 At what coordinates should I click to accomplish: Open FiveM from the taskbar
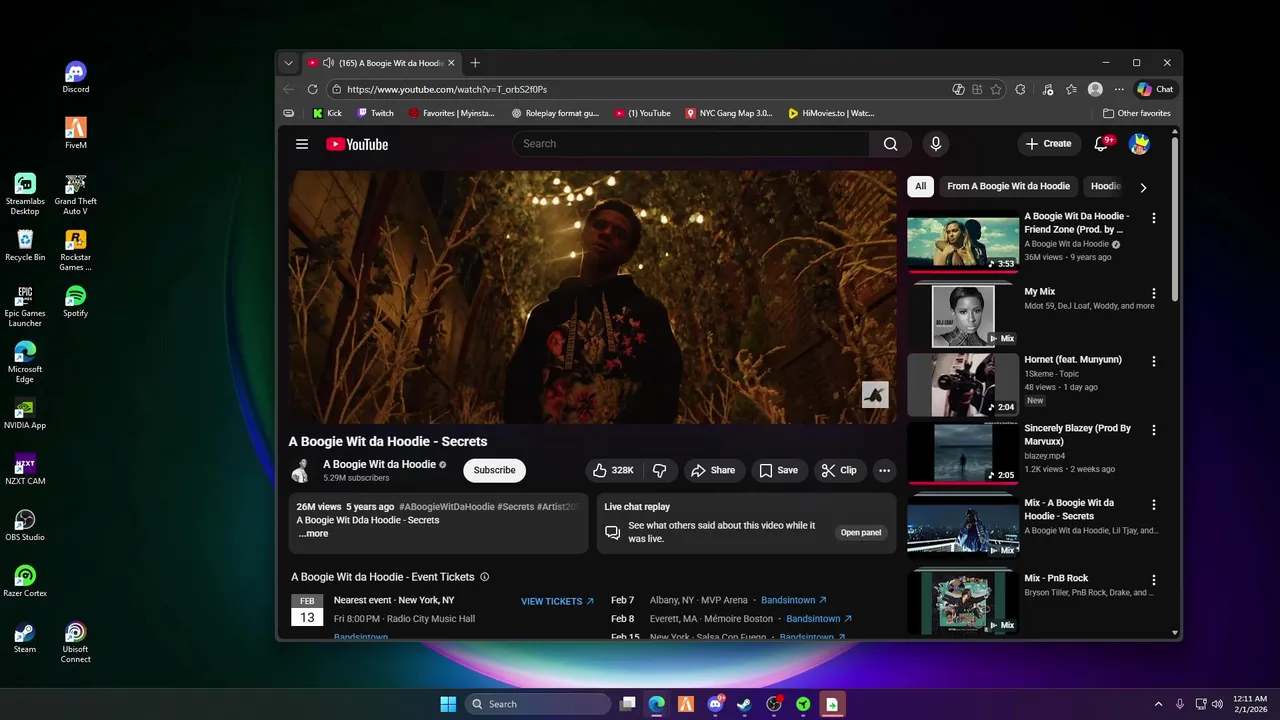(x=686, y=704)
